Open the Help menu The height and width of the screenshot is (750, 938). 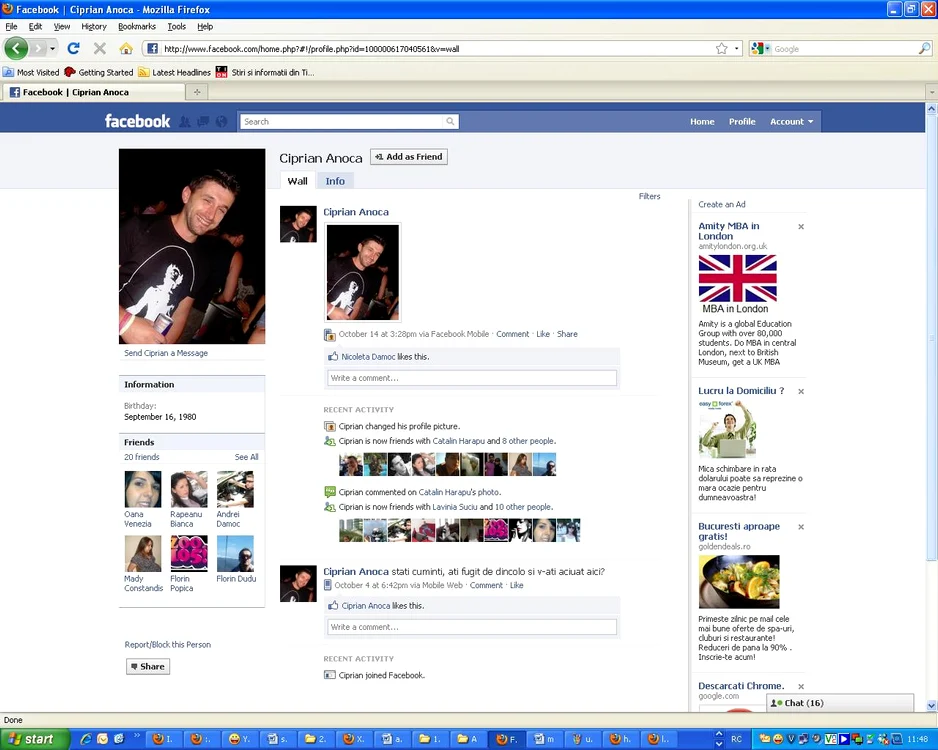(205, 26)
